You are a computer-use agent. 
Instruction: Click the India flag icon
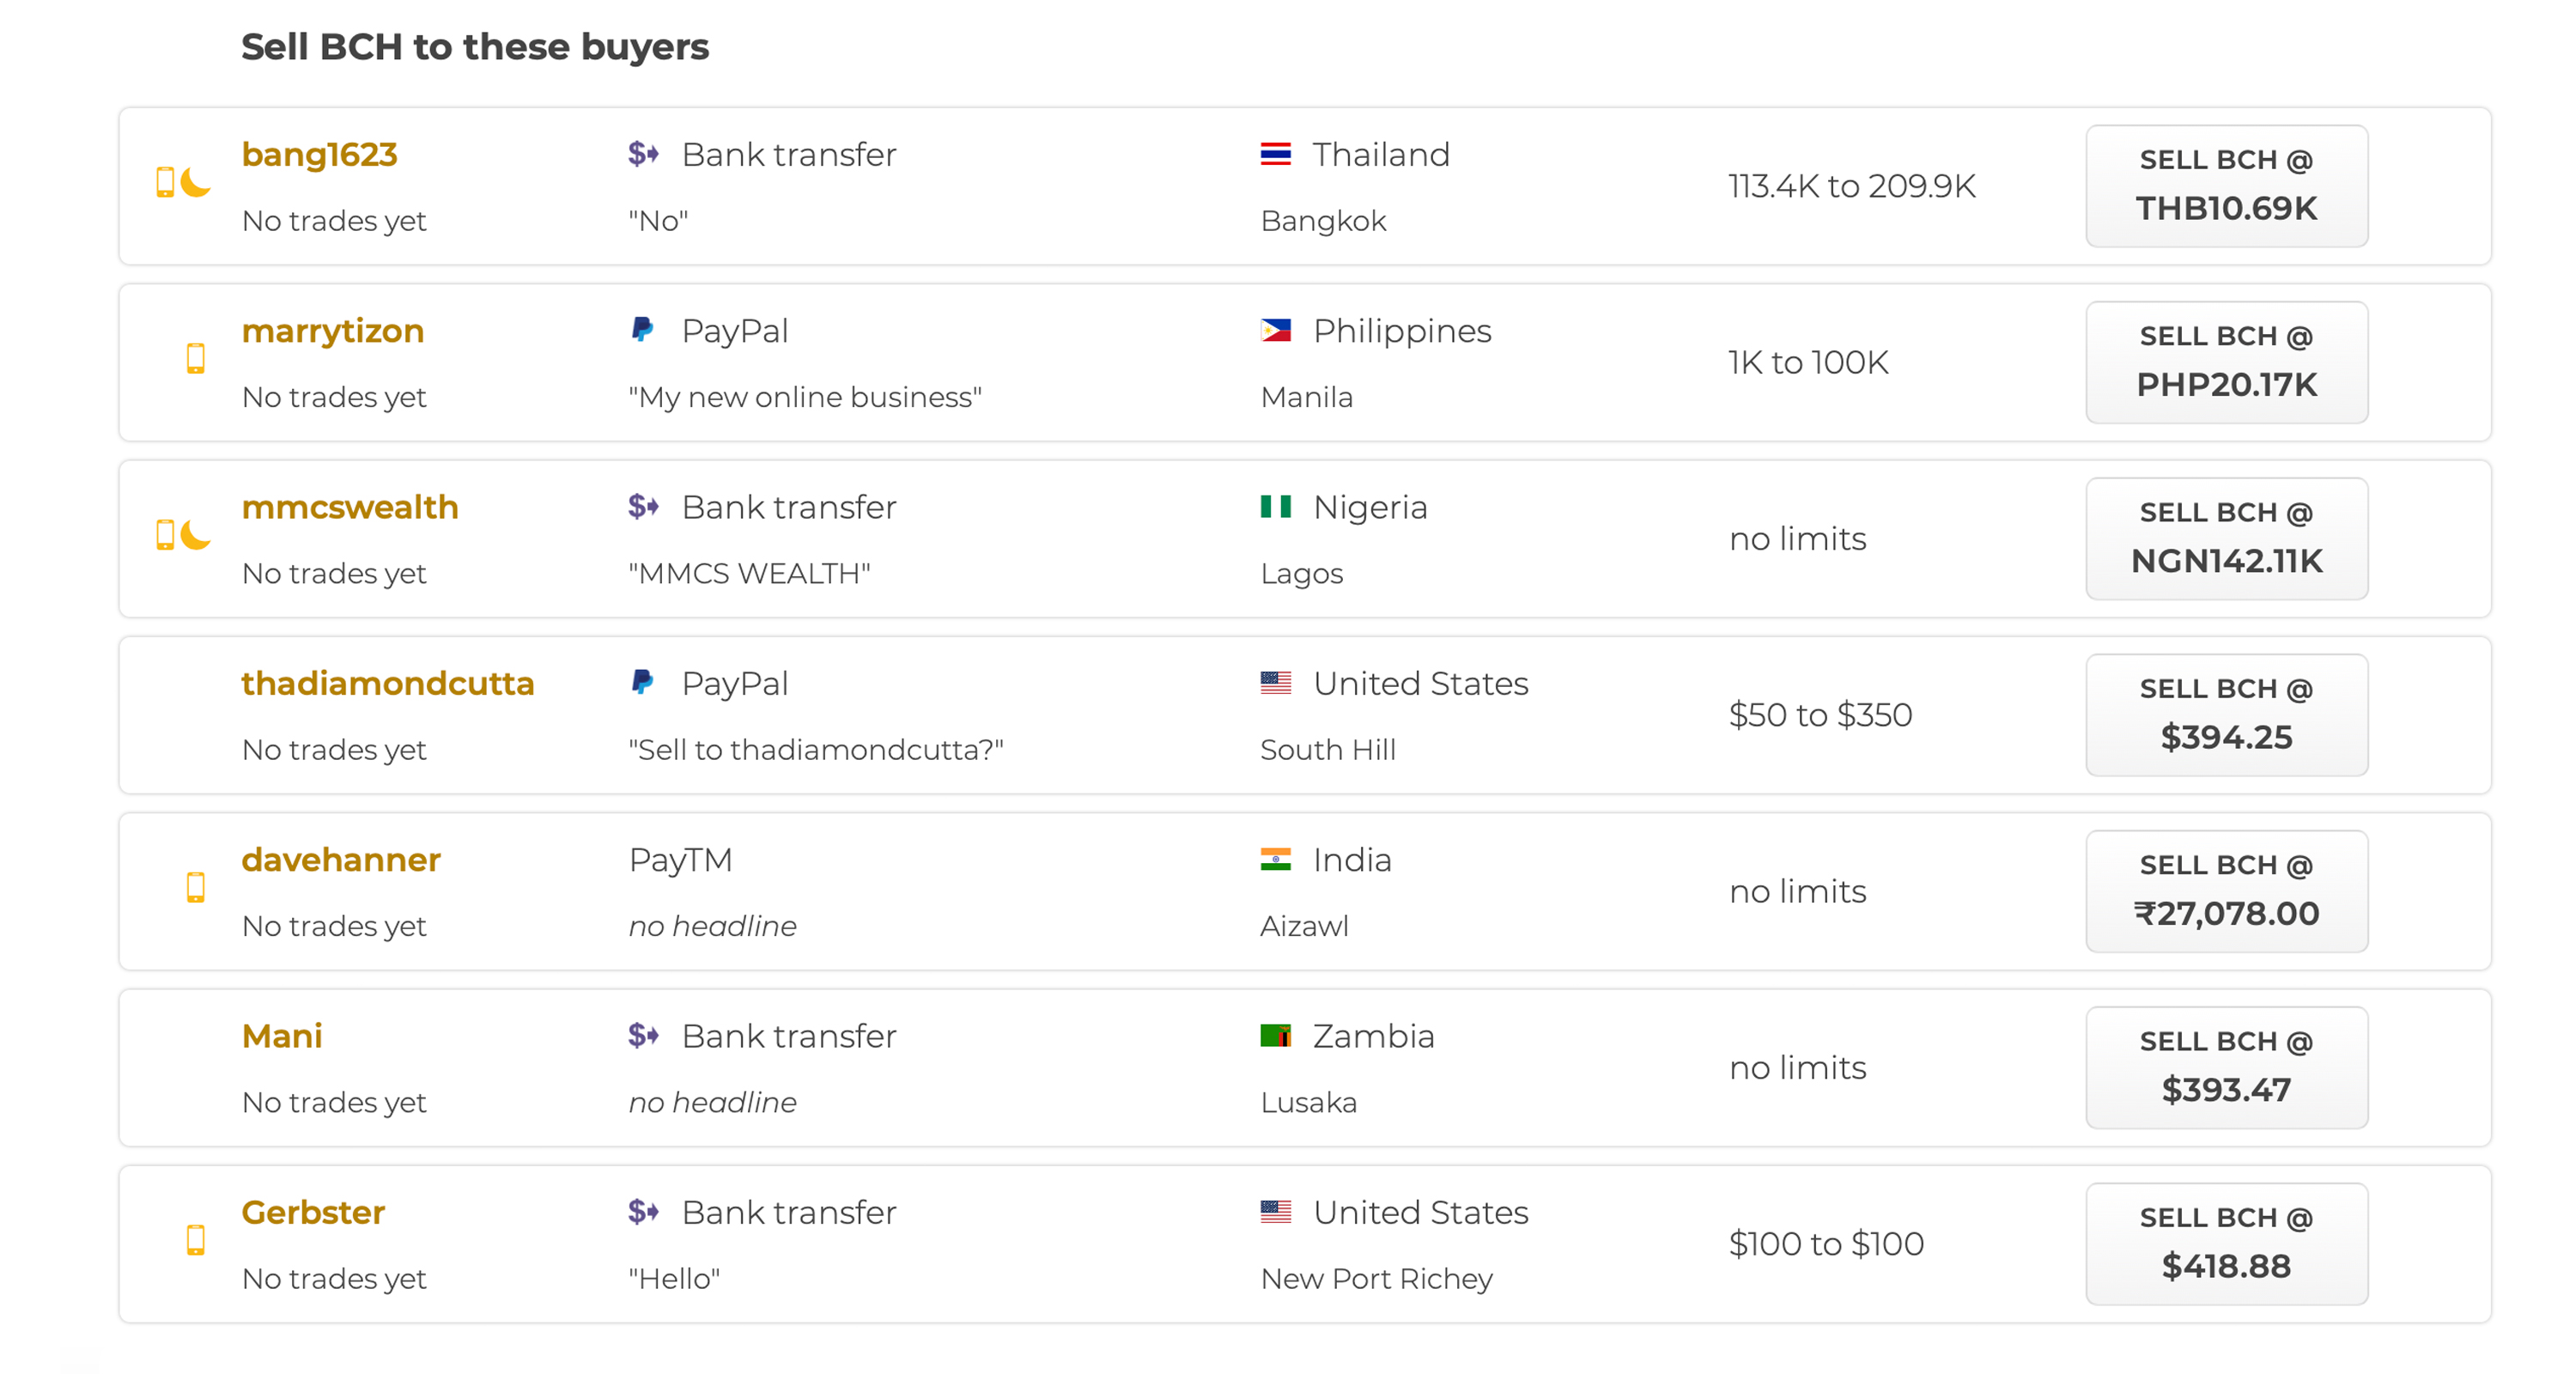1275,859
